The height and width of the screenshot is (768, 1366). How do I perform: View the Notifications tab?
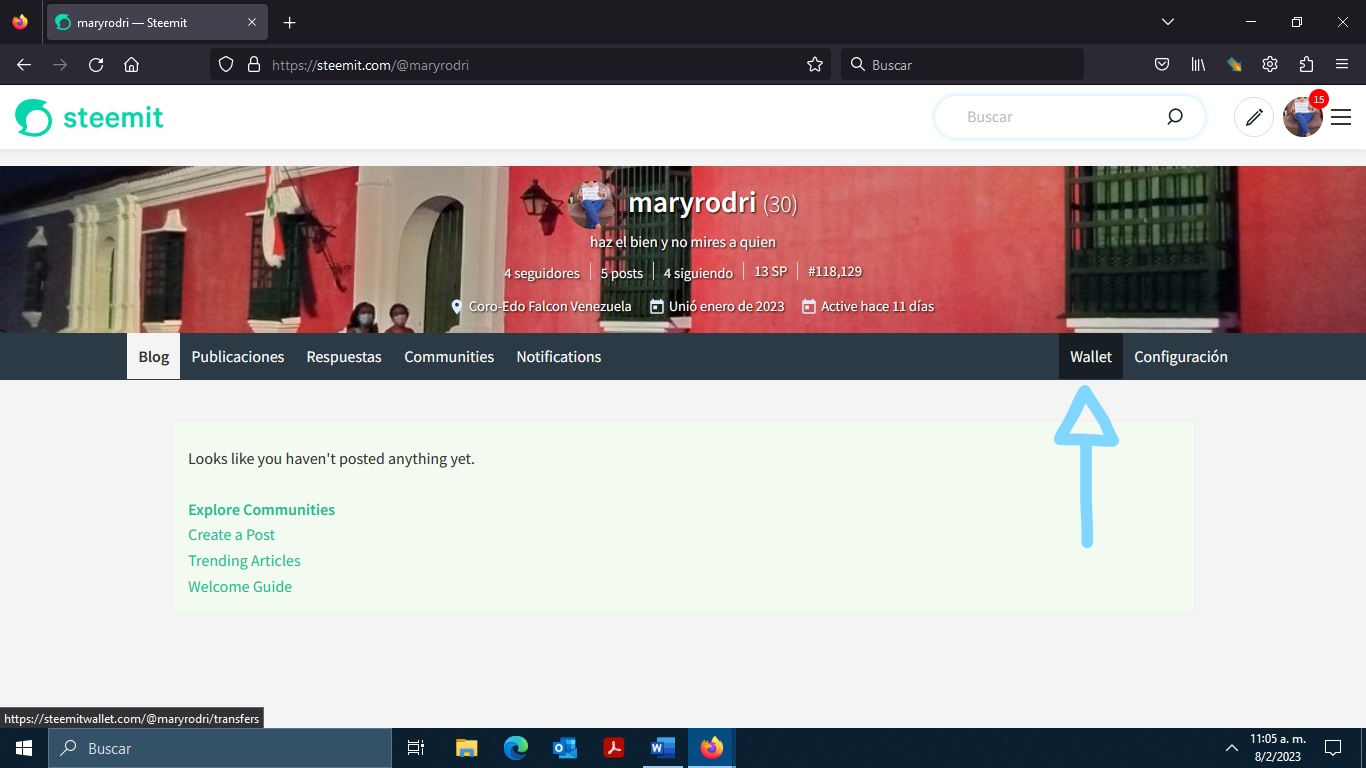(x=559, y=357)
